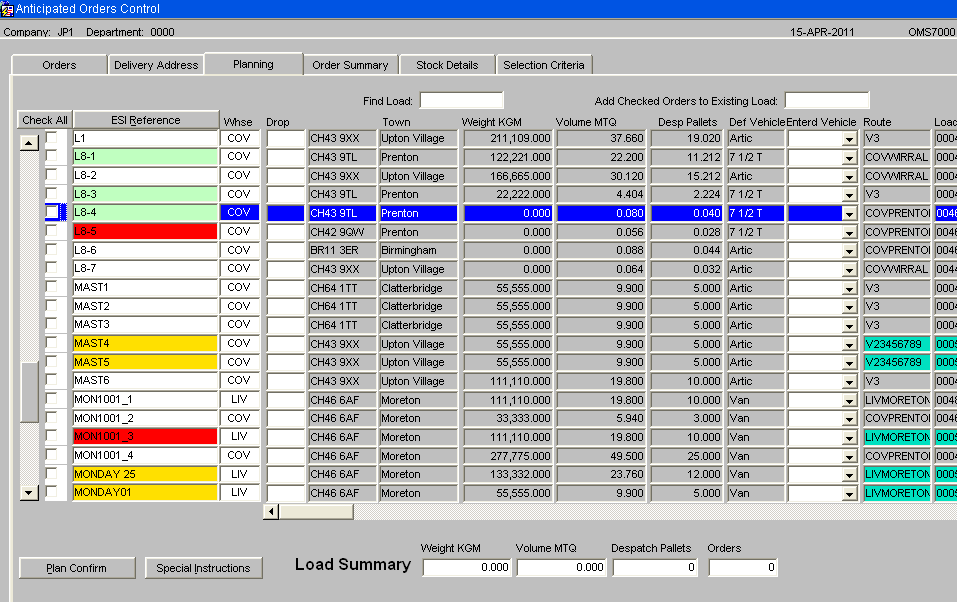The image size is (957, 602).
Task: Click the red MON1001_3 reference cell
Action: 145,437
